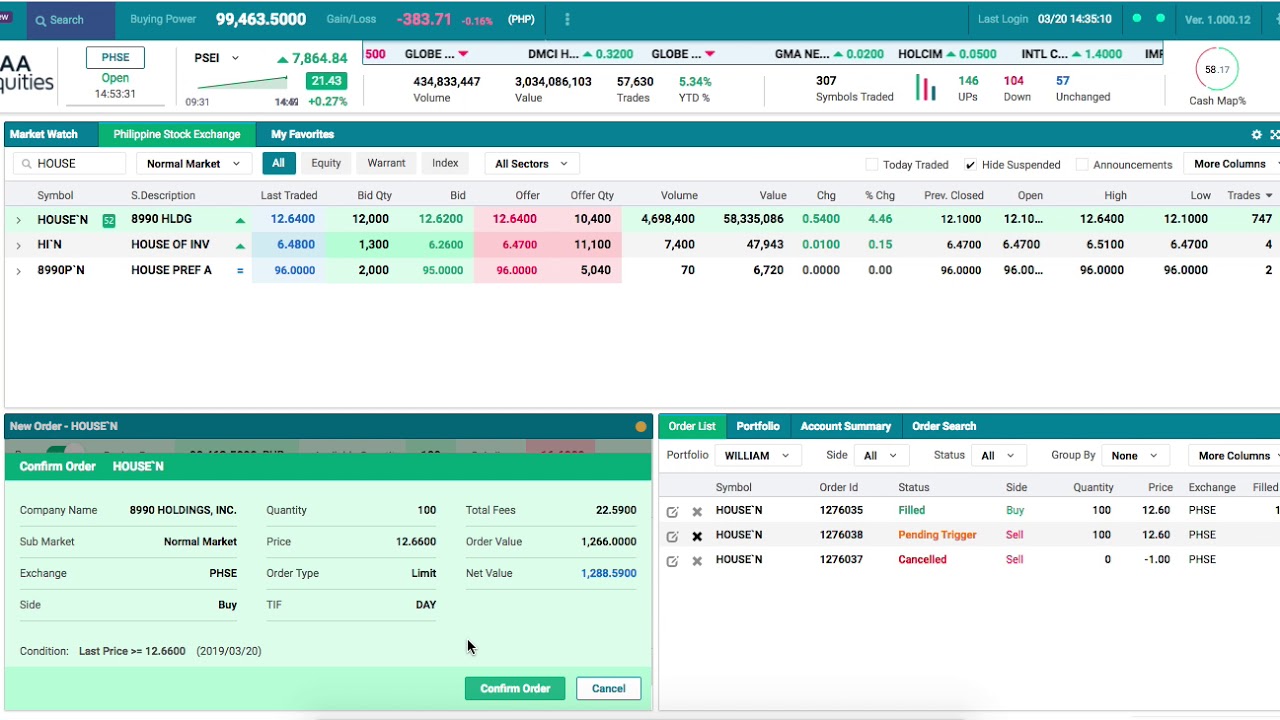Open the Order Search tab

tap(944, 426)
